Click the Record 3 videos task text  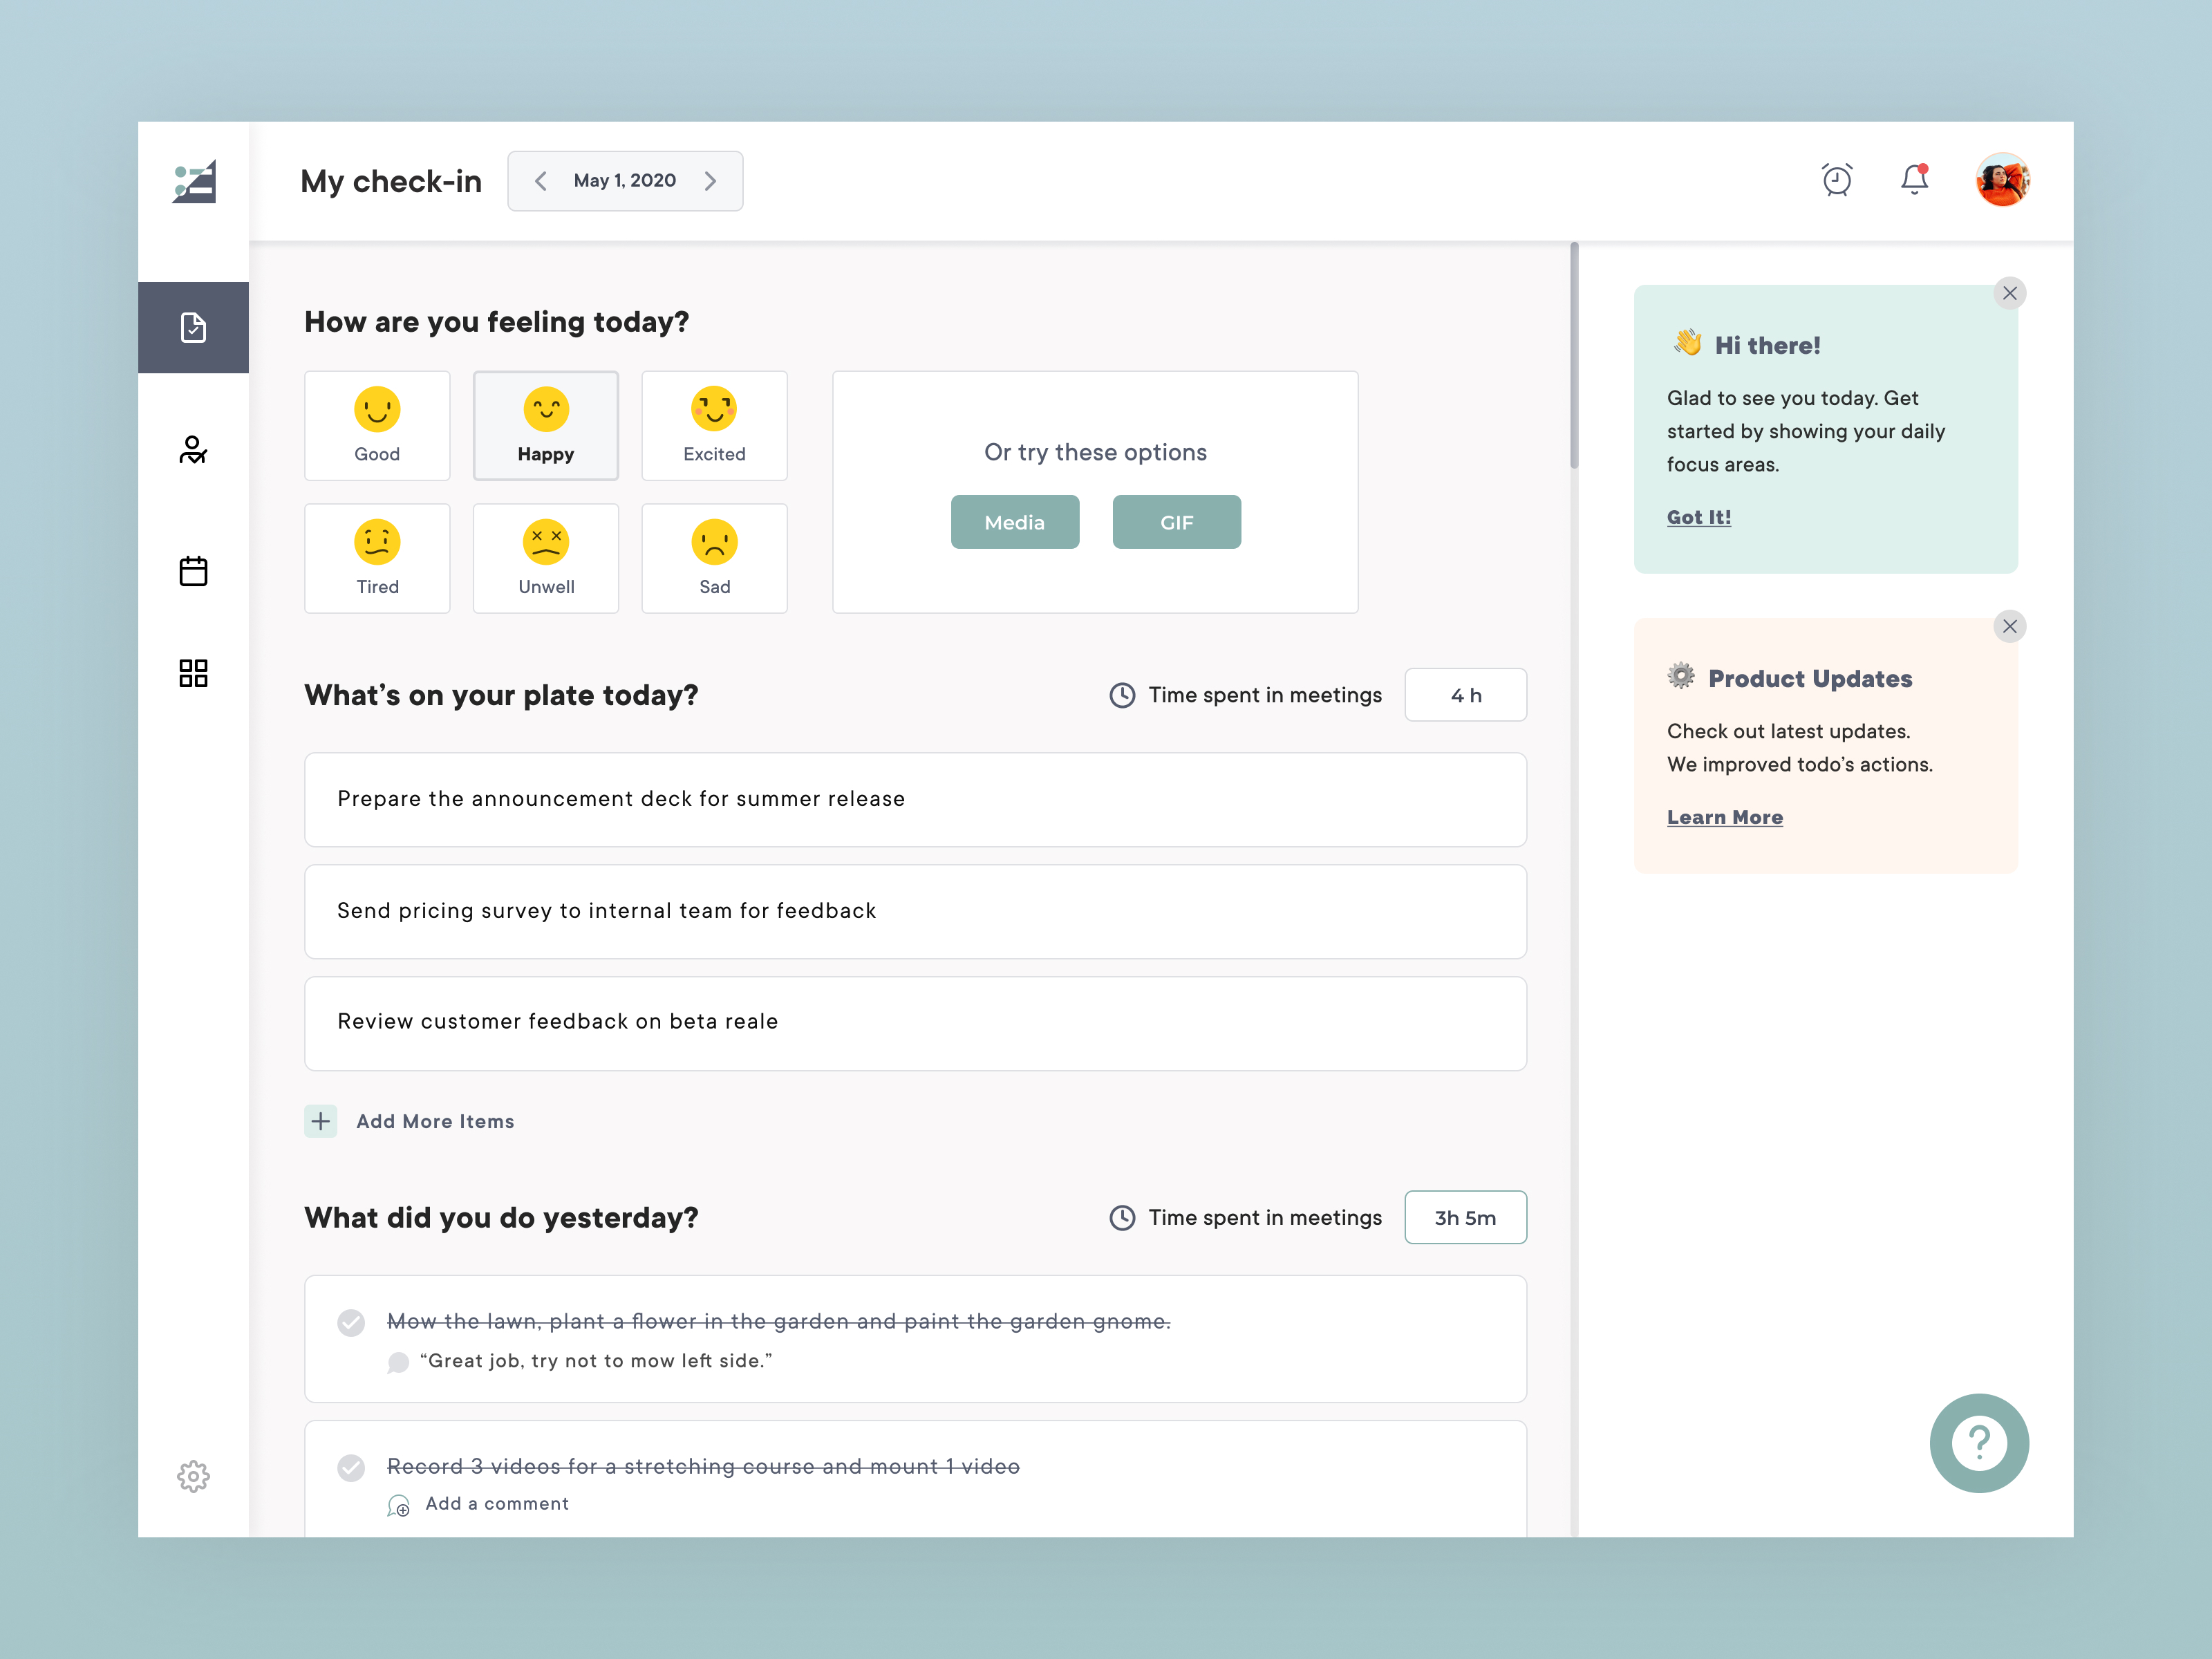(704, 1466)
